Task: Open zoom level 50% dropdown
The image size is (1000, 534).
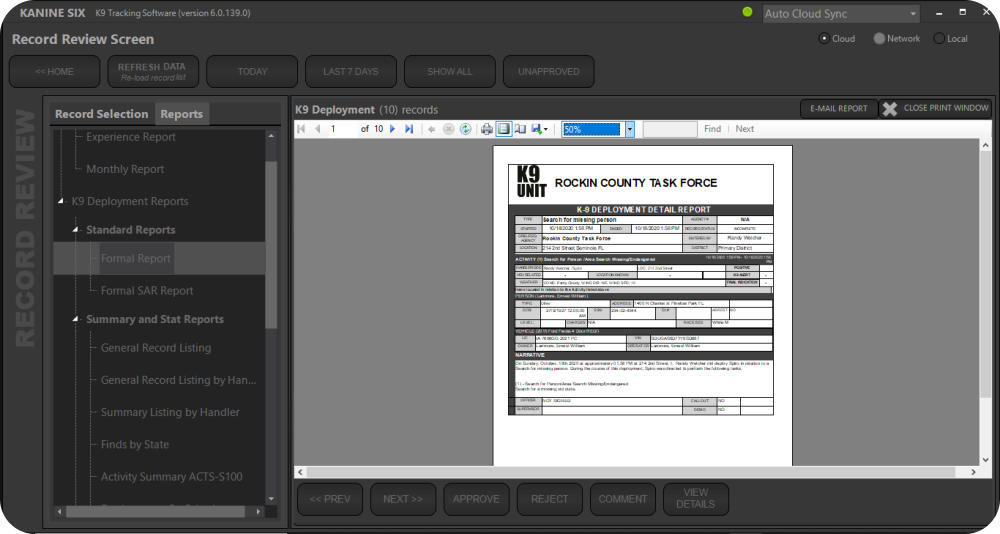Action: (x=629, y=129)
